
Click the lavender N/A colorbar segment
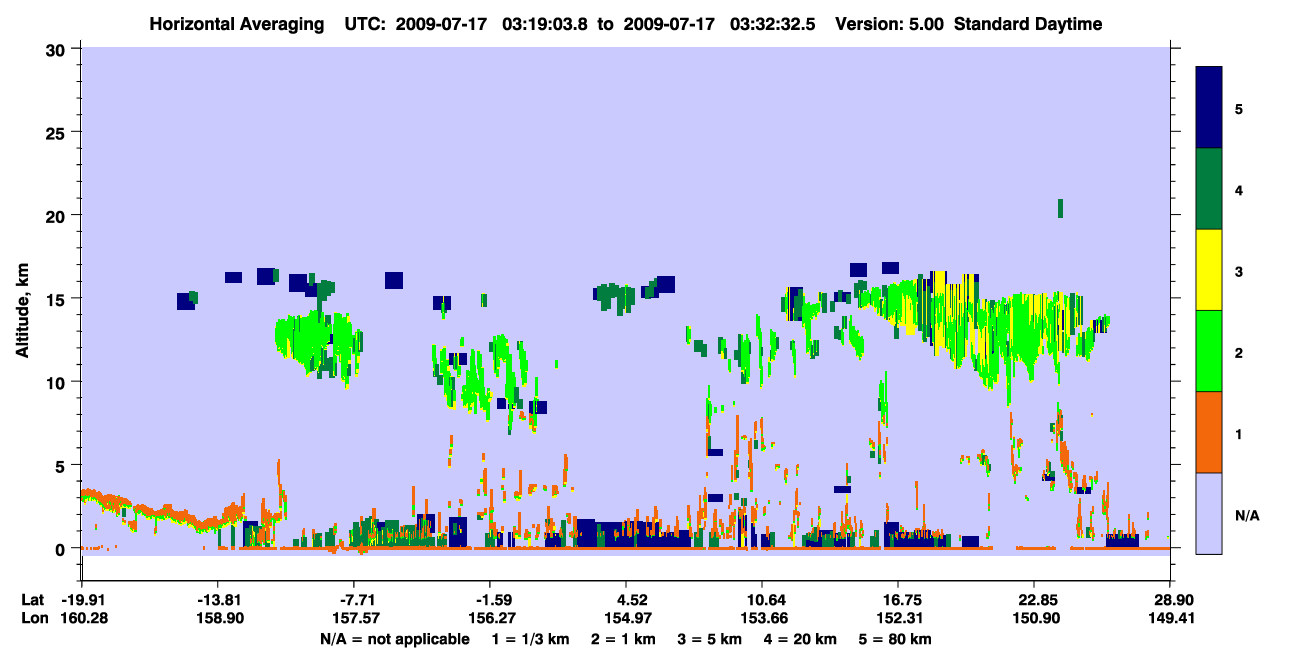point(1209,513)
